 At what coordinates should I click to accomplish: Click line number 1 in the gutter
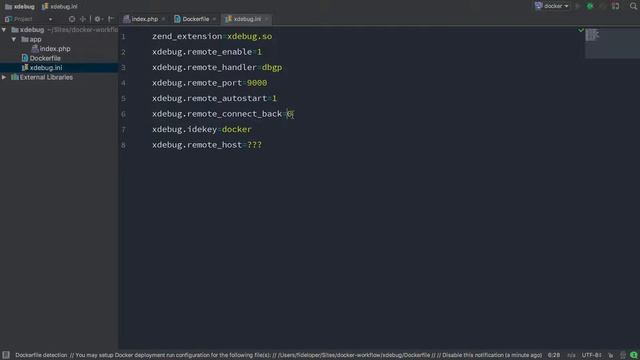pos(123,37)
